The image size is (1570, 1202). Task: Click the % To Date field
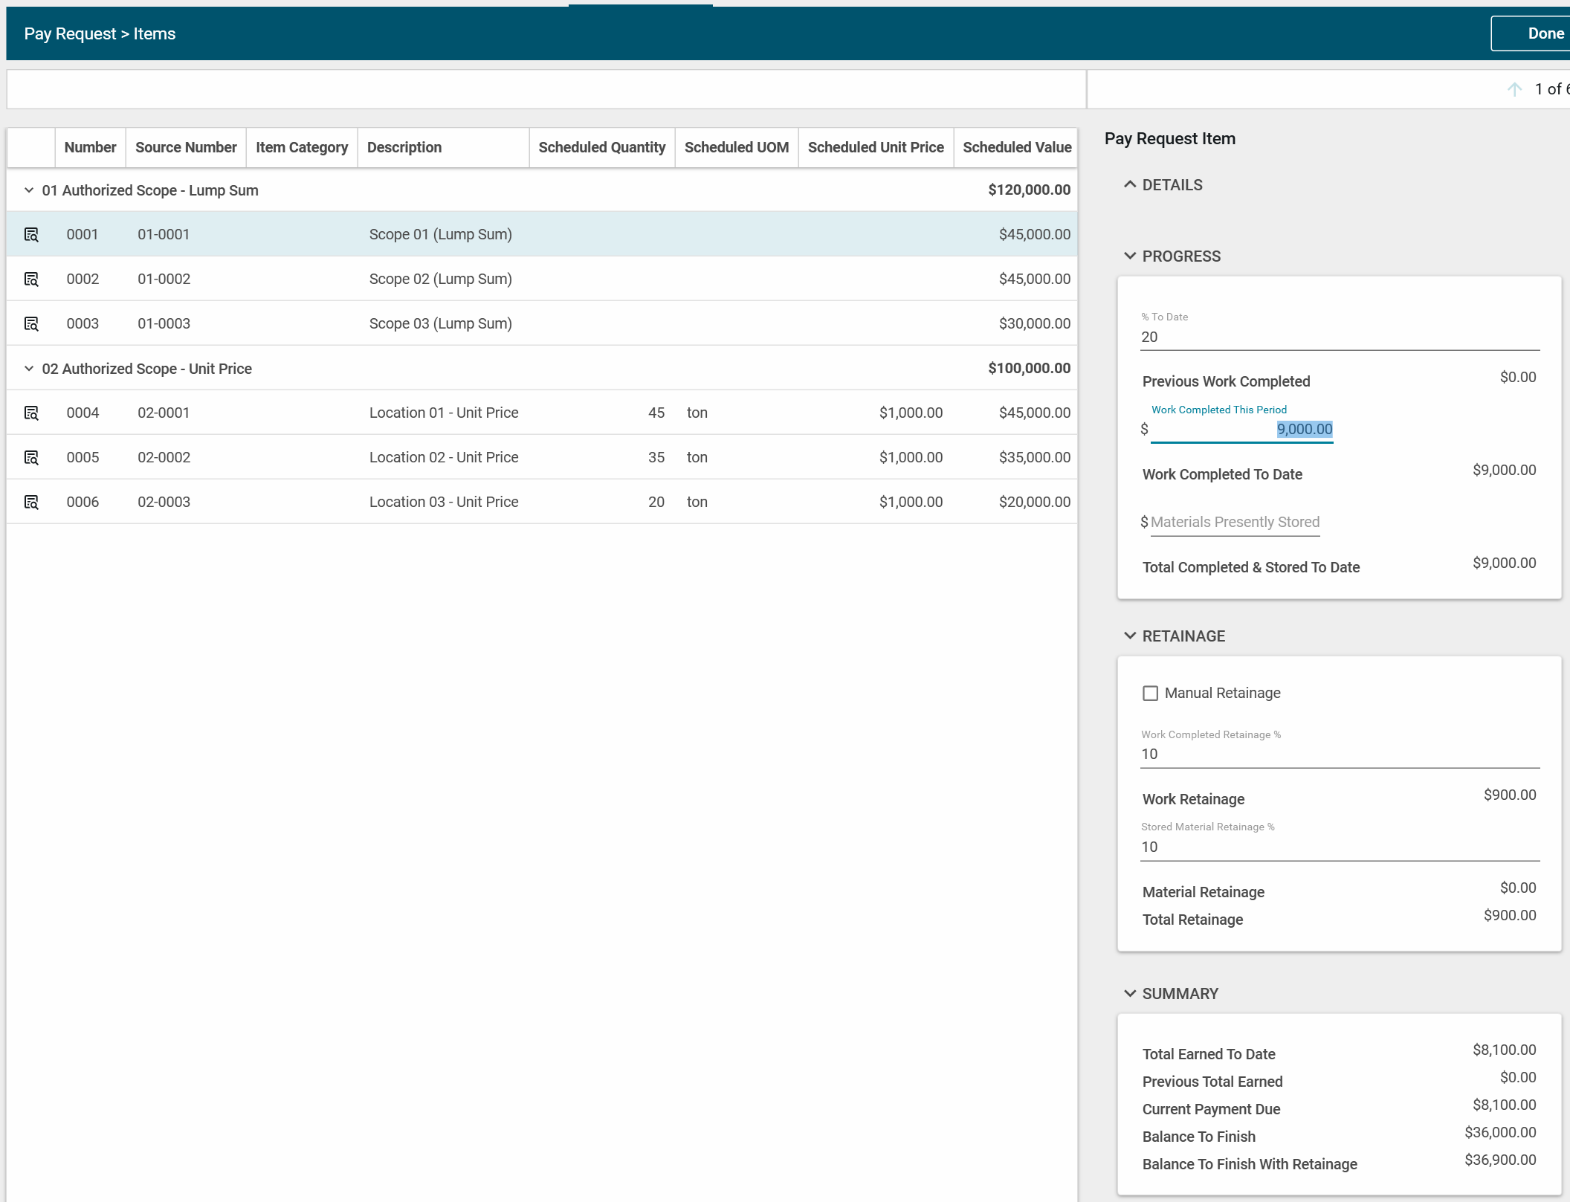pos(1338,337)
